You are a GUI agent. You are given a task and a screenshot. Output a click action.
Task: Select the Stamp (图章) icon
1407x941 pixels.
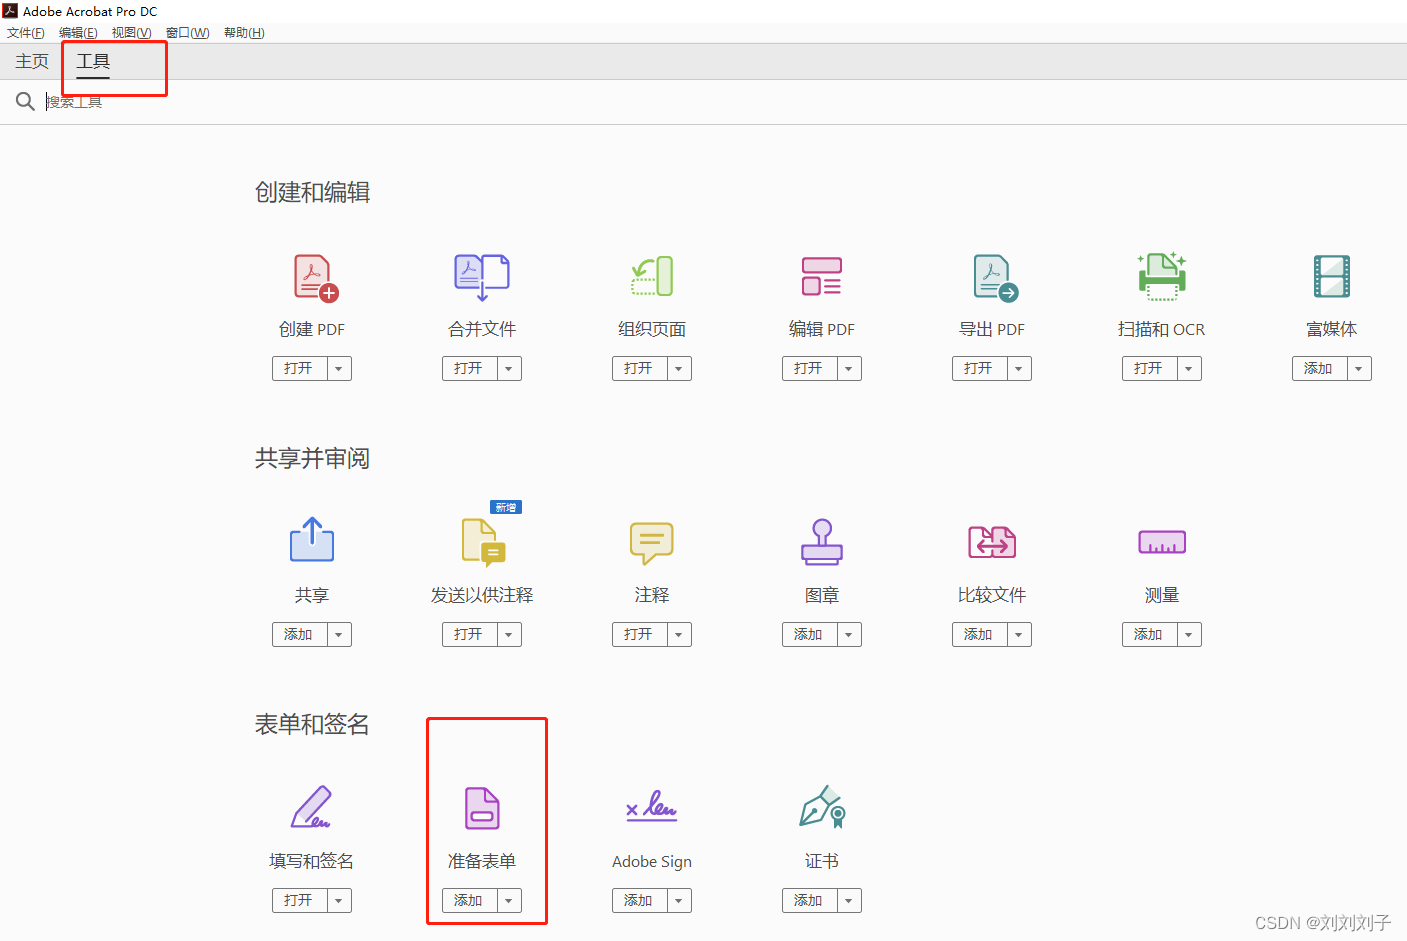822,542
